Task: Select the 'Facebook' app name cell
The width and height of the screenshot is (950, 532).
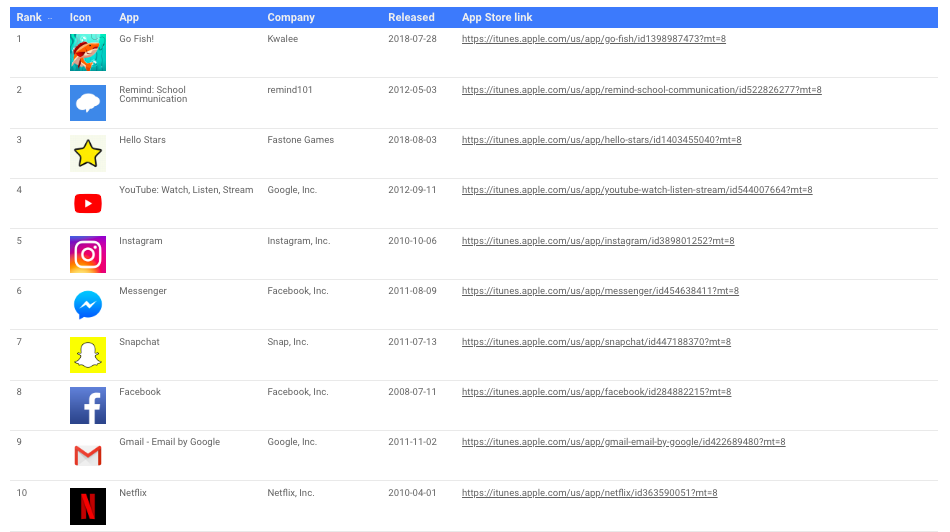Action: (x=140, y=392)
